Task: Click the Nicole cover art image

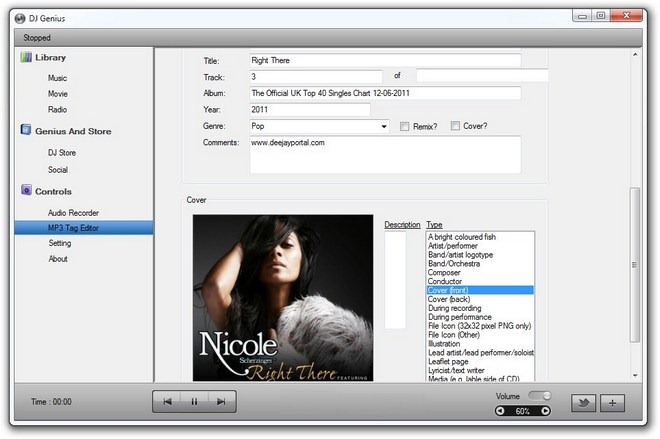Action: point(283,298)
